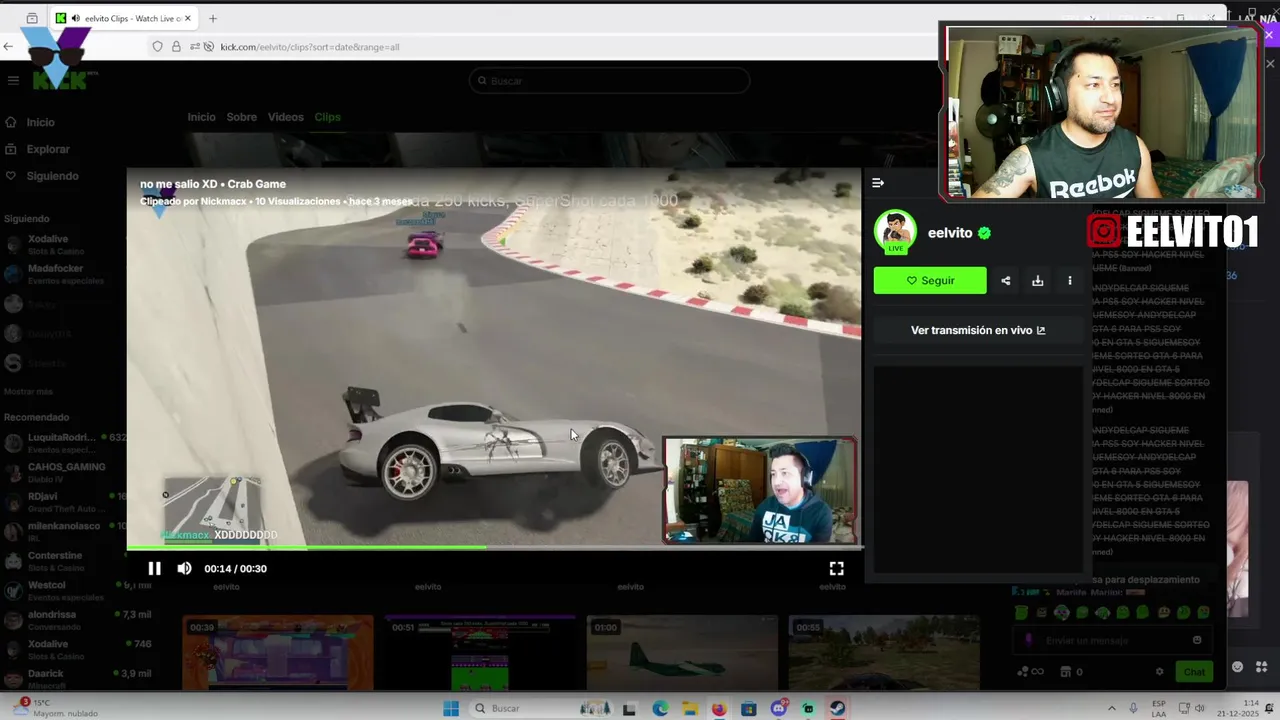This screenshot has width=1280, height=720.
Task: Open emoji picker in chat input
Action: (x=1197, y=640)
